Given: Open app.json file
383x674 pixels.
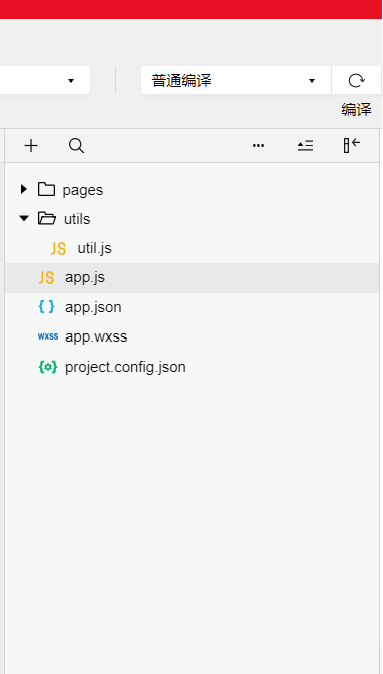Looking at the screenshot, I should (192, 307).
